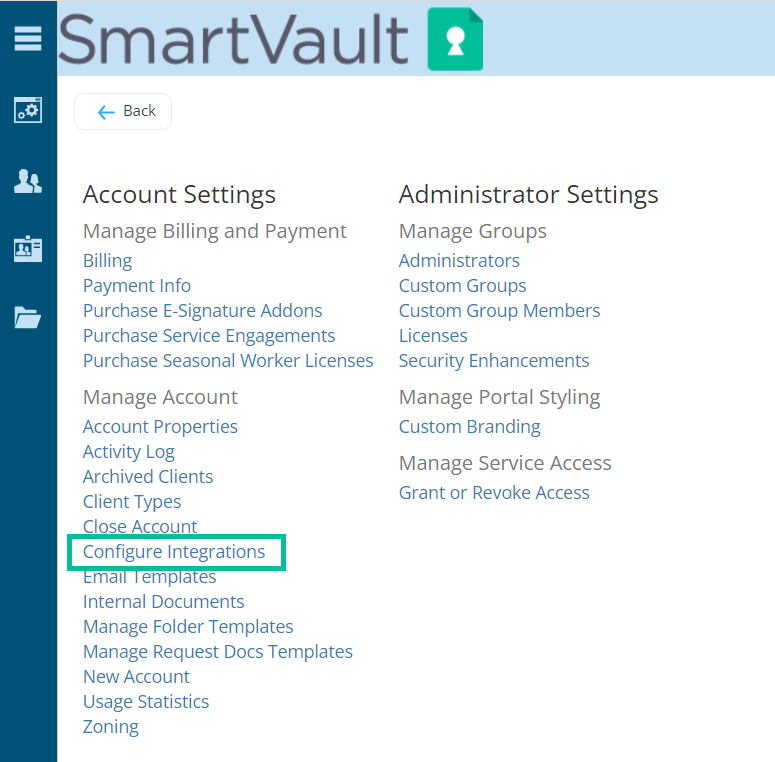Viewport: 775px width, 762px height.
Task: Open the hamburger menu icon
Action: [28, 38]
